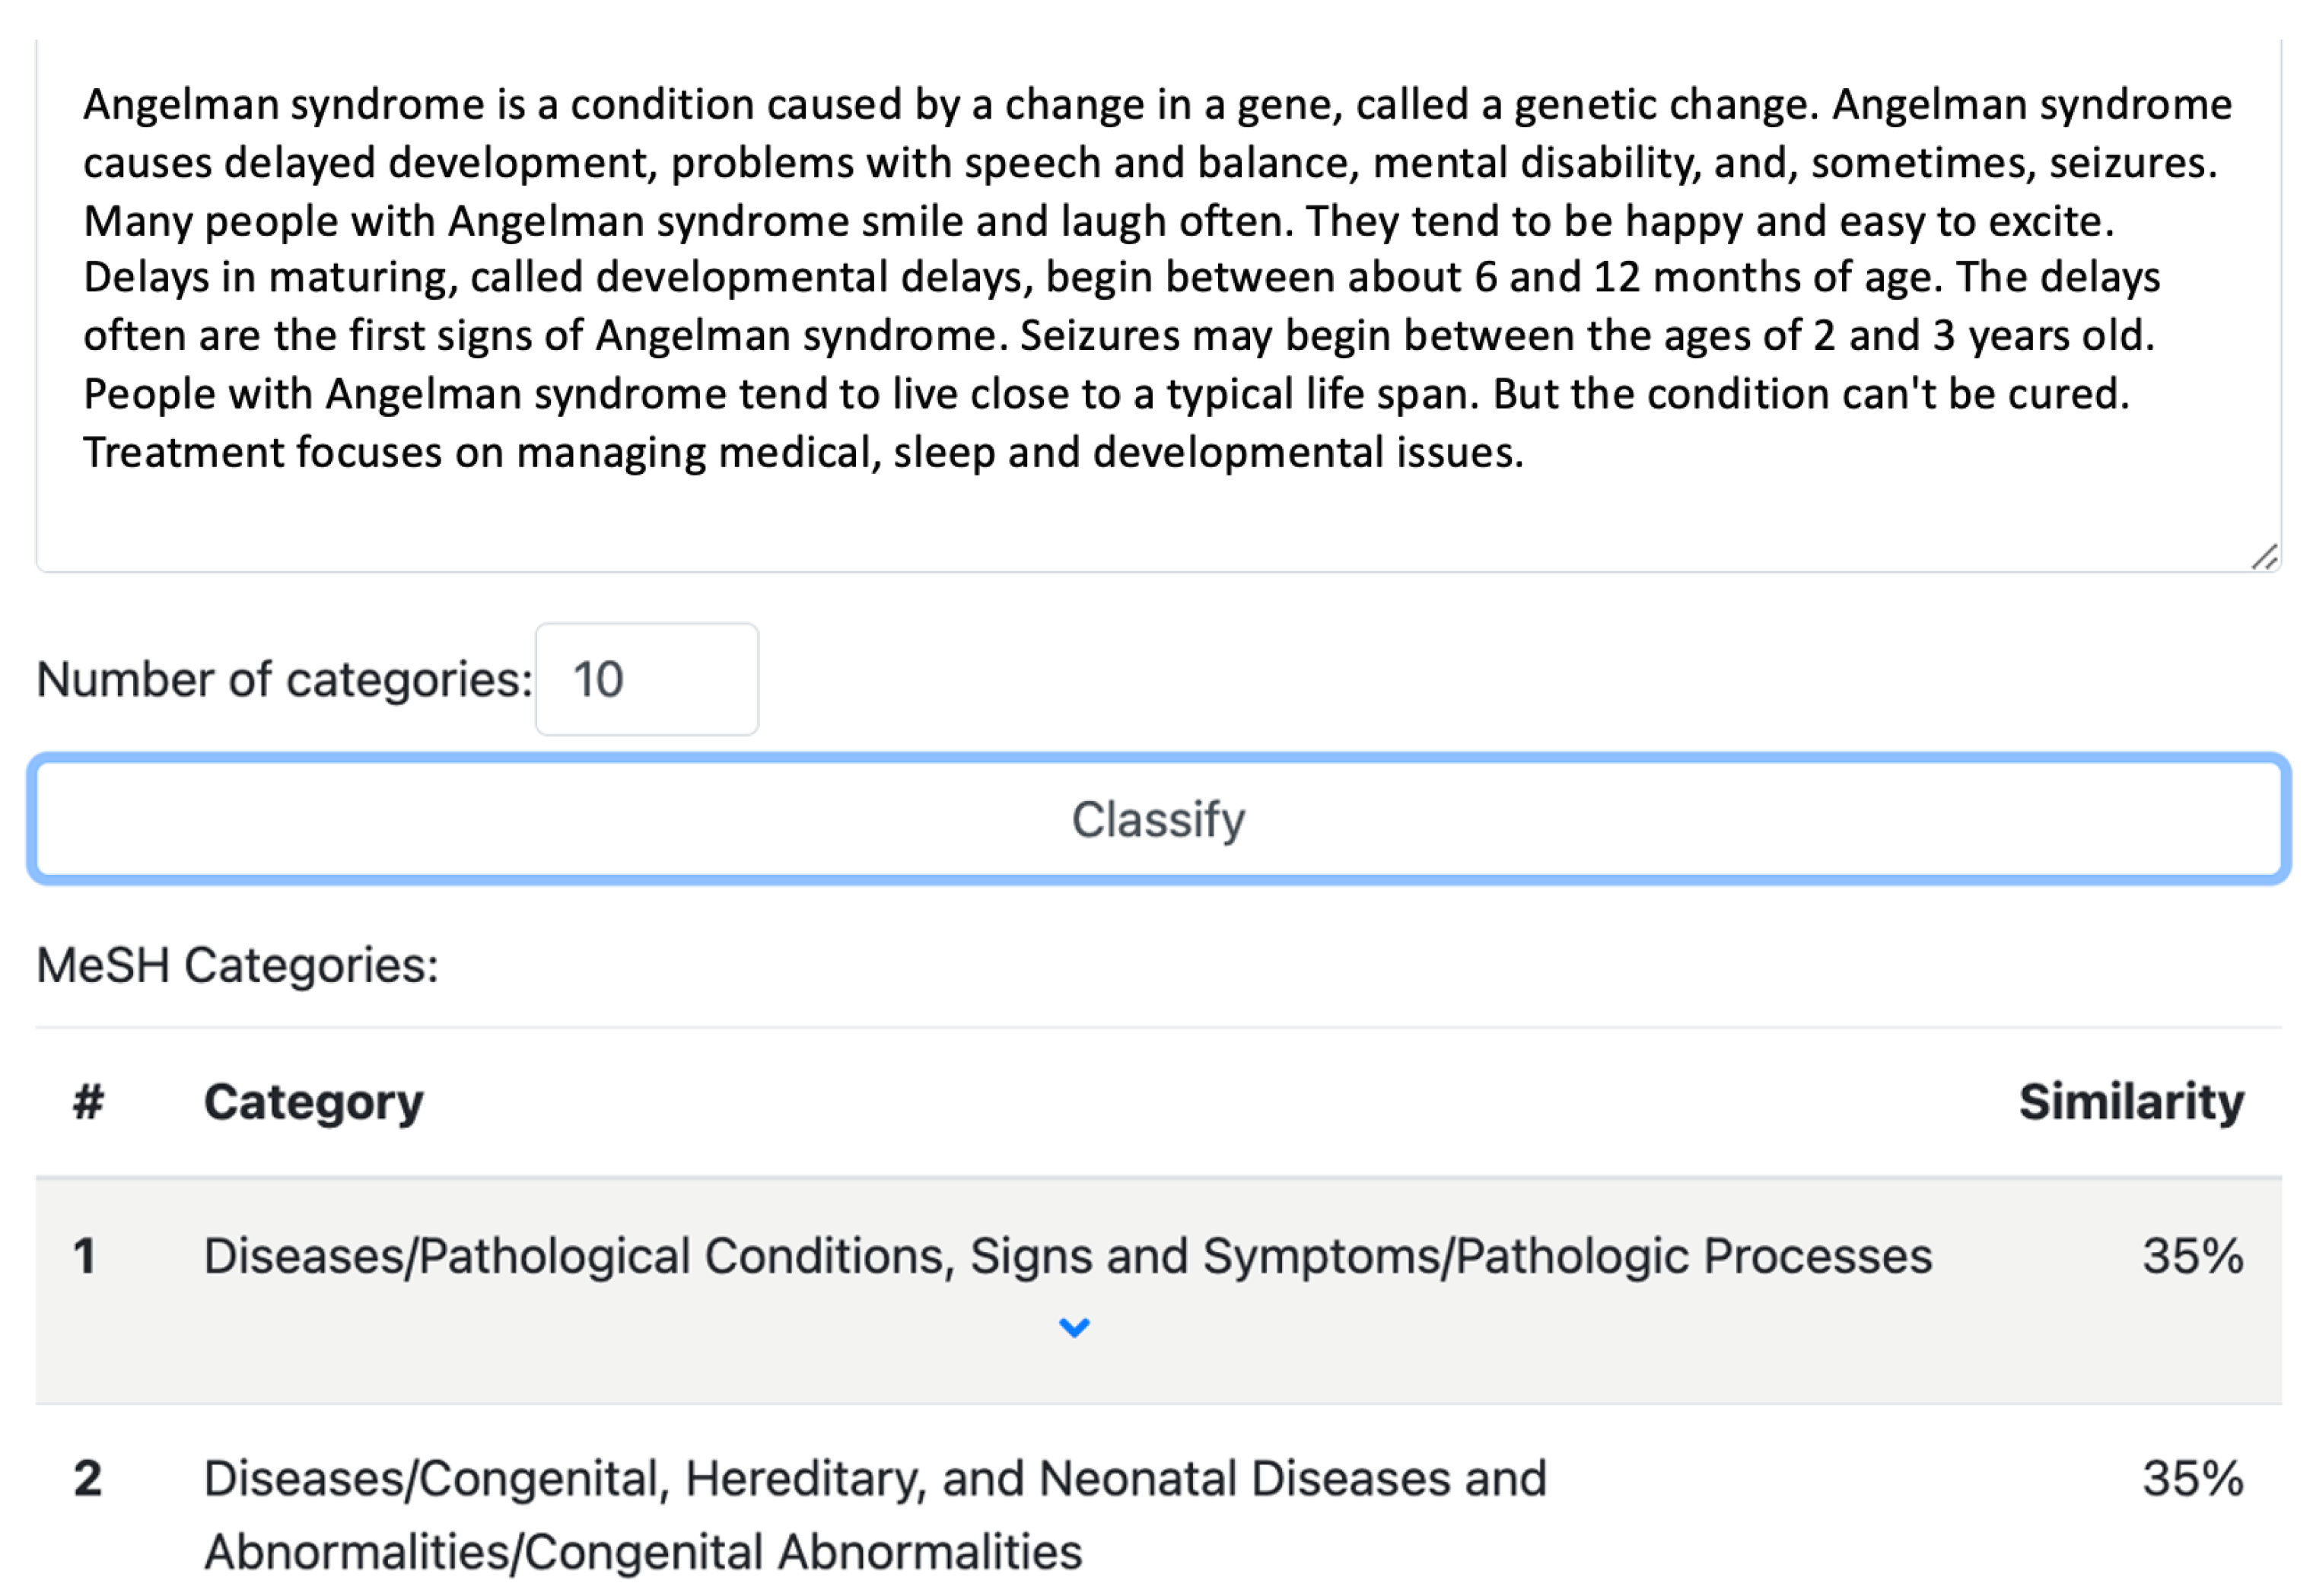Click the Similarity column header
Image resolution: width=2313 pixels, height=1596 pixels.
point(2131,1102)
